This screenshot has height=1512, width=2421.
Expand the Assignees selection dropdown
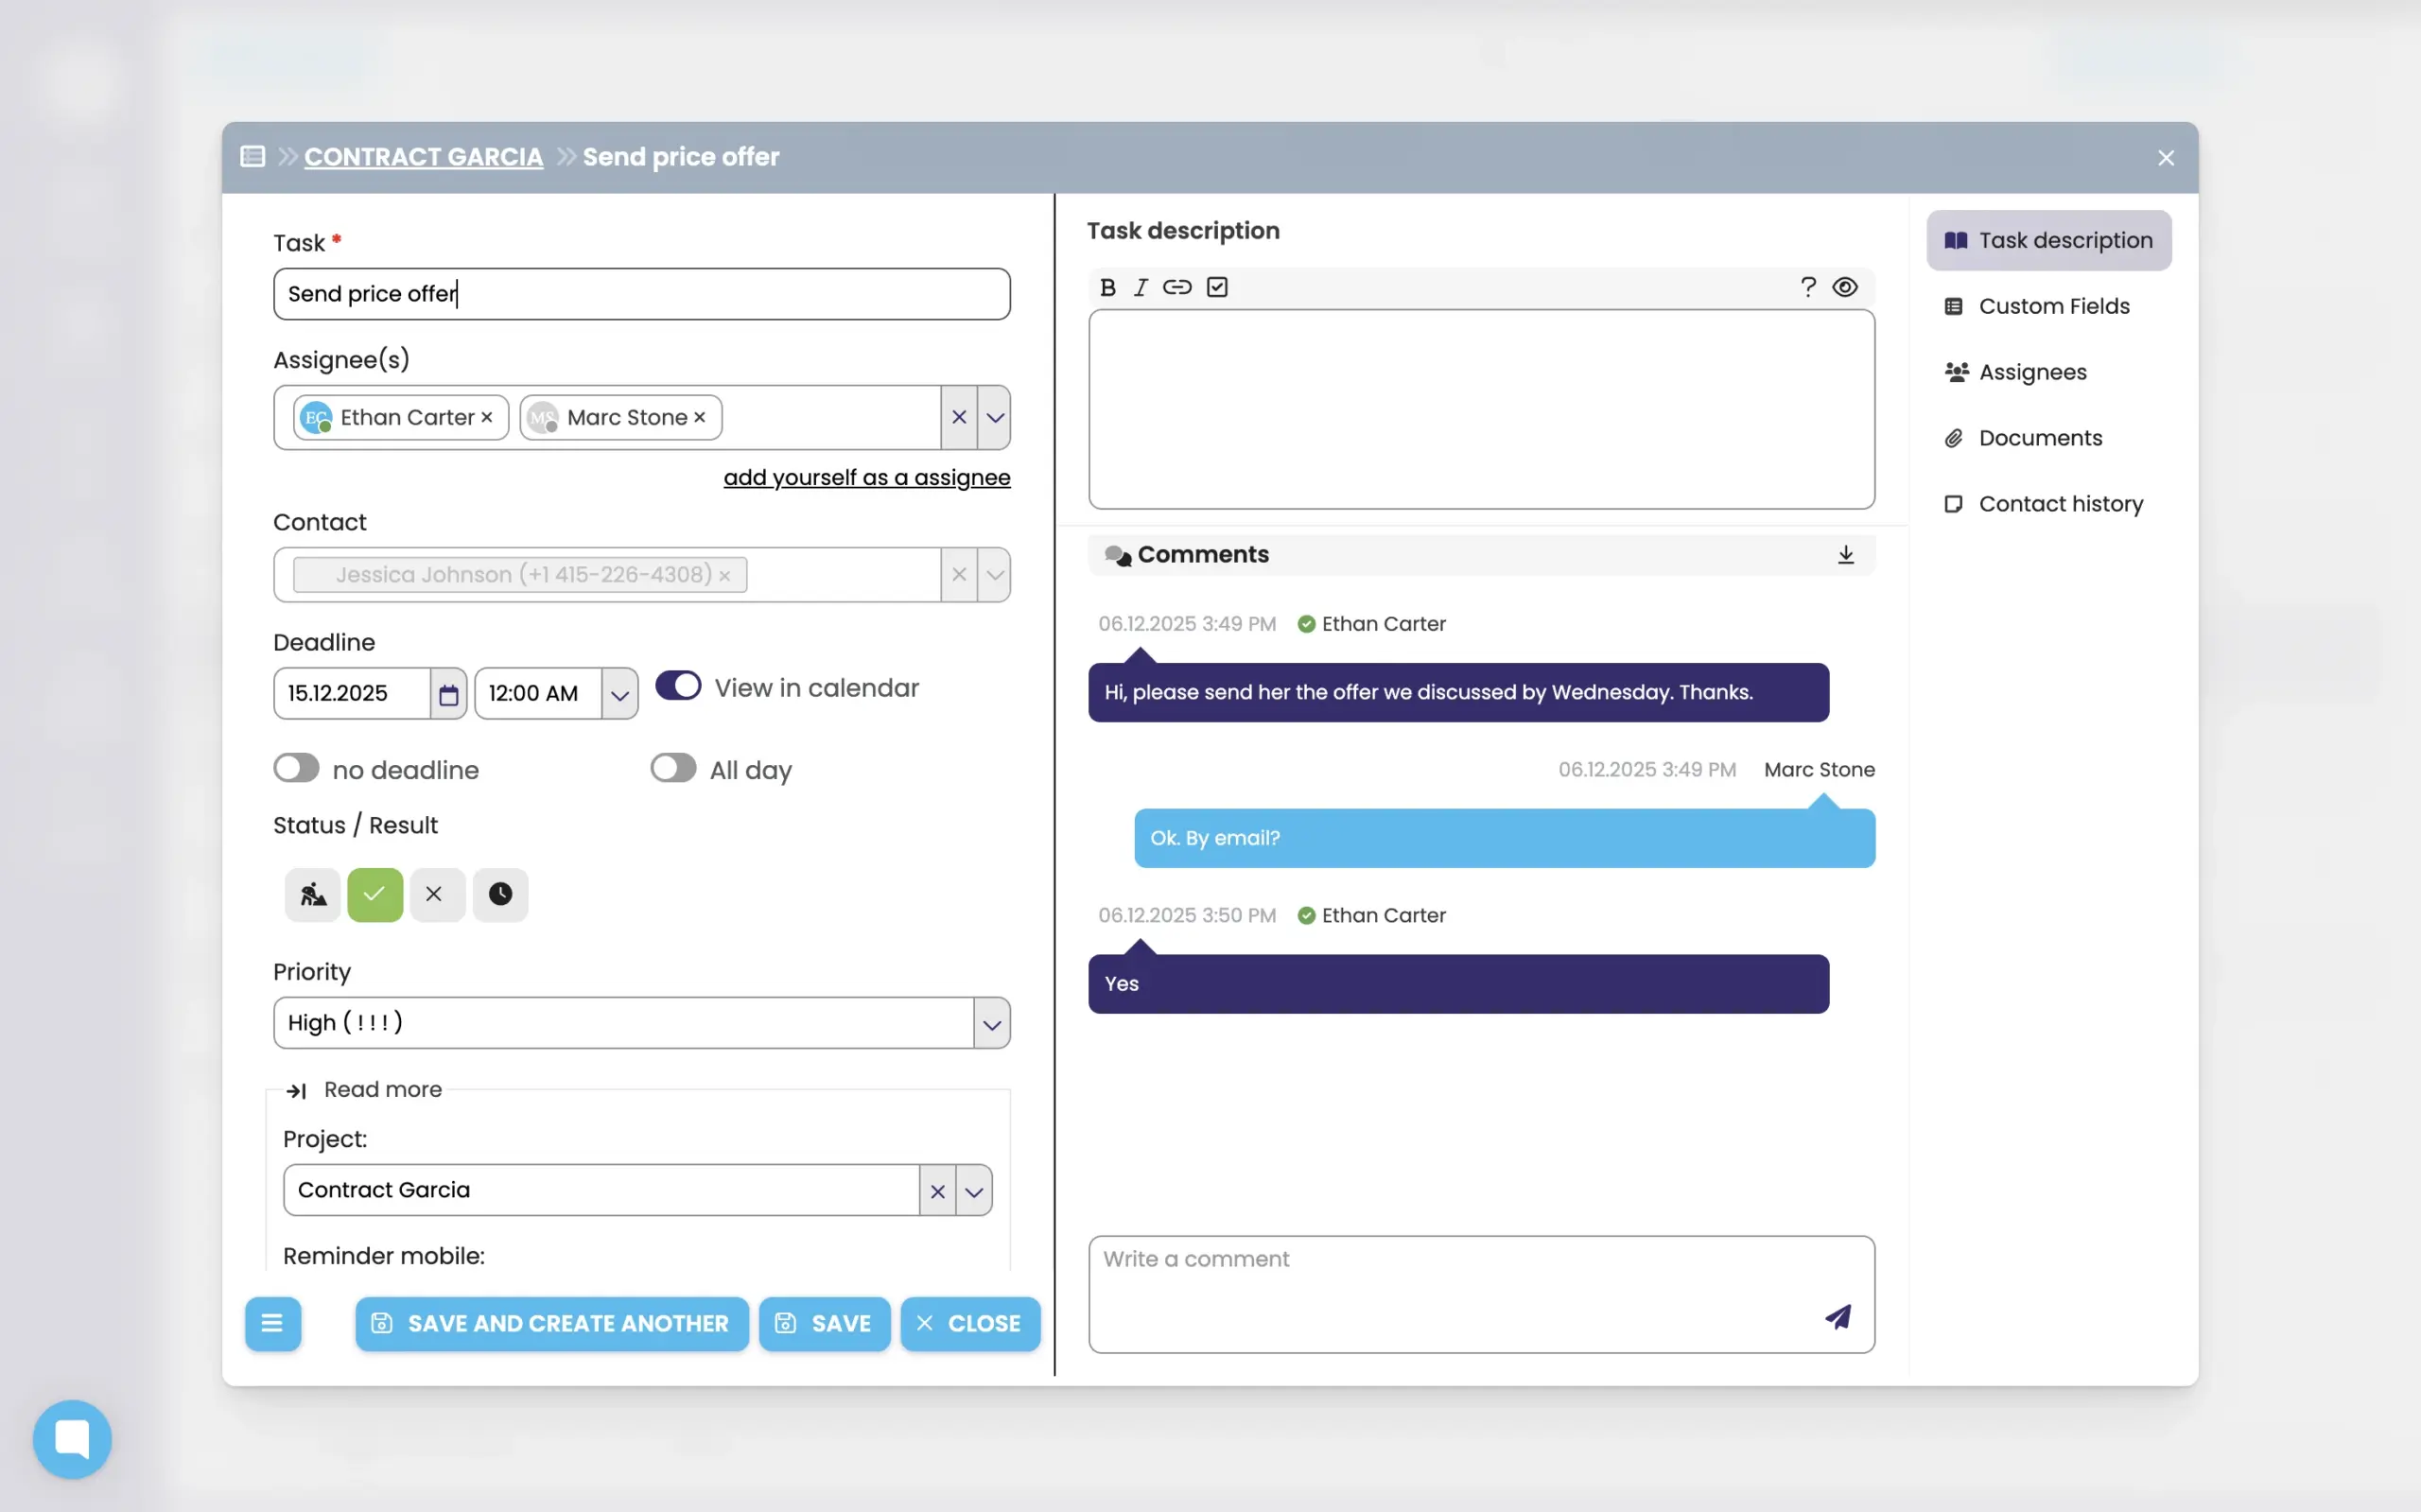click(994, 418)
